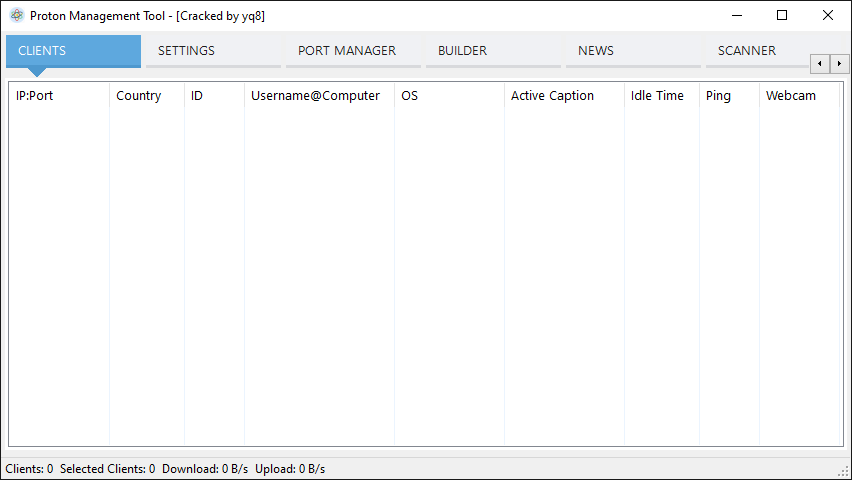Click the Proton app icon in title bar
Image resolution: width=852 pixels, height=480 pixels.
tap(16, 15)
